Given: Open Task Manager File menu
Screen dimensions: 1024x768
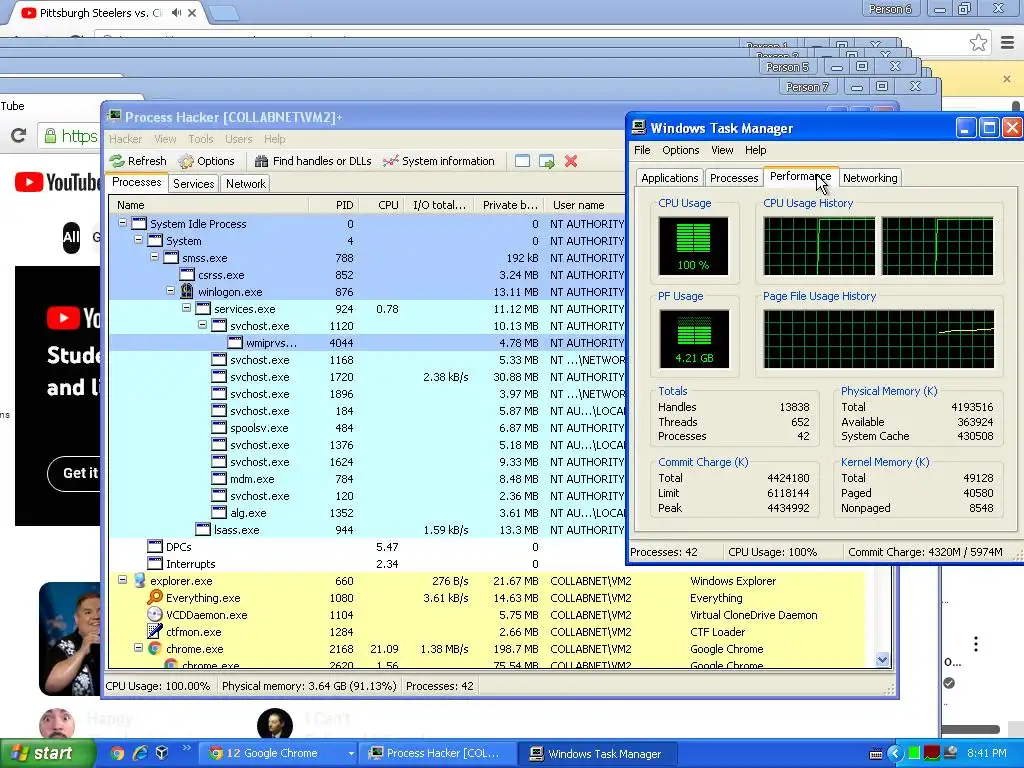Looking at the screenshot, I should coord(642,150).
